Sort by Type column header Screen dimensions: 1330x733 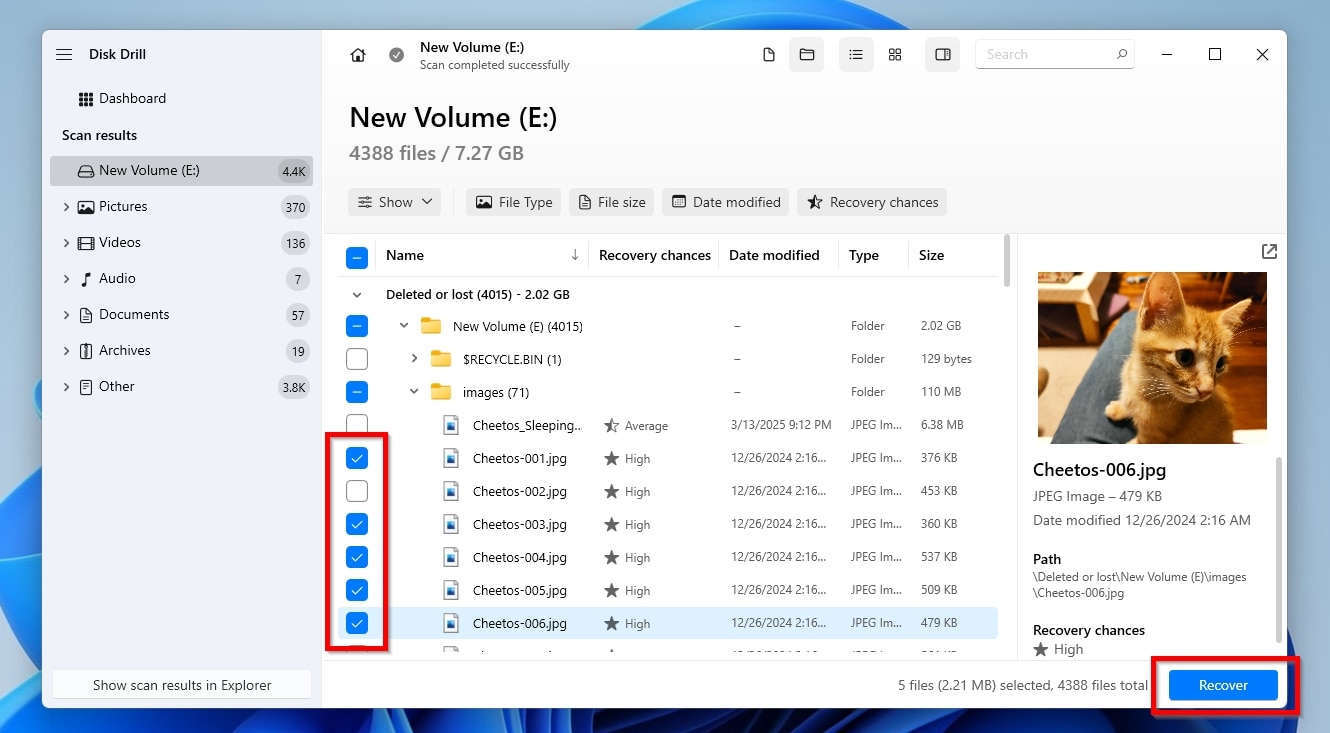pyautogui.click(x=863, y=255)
